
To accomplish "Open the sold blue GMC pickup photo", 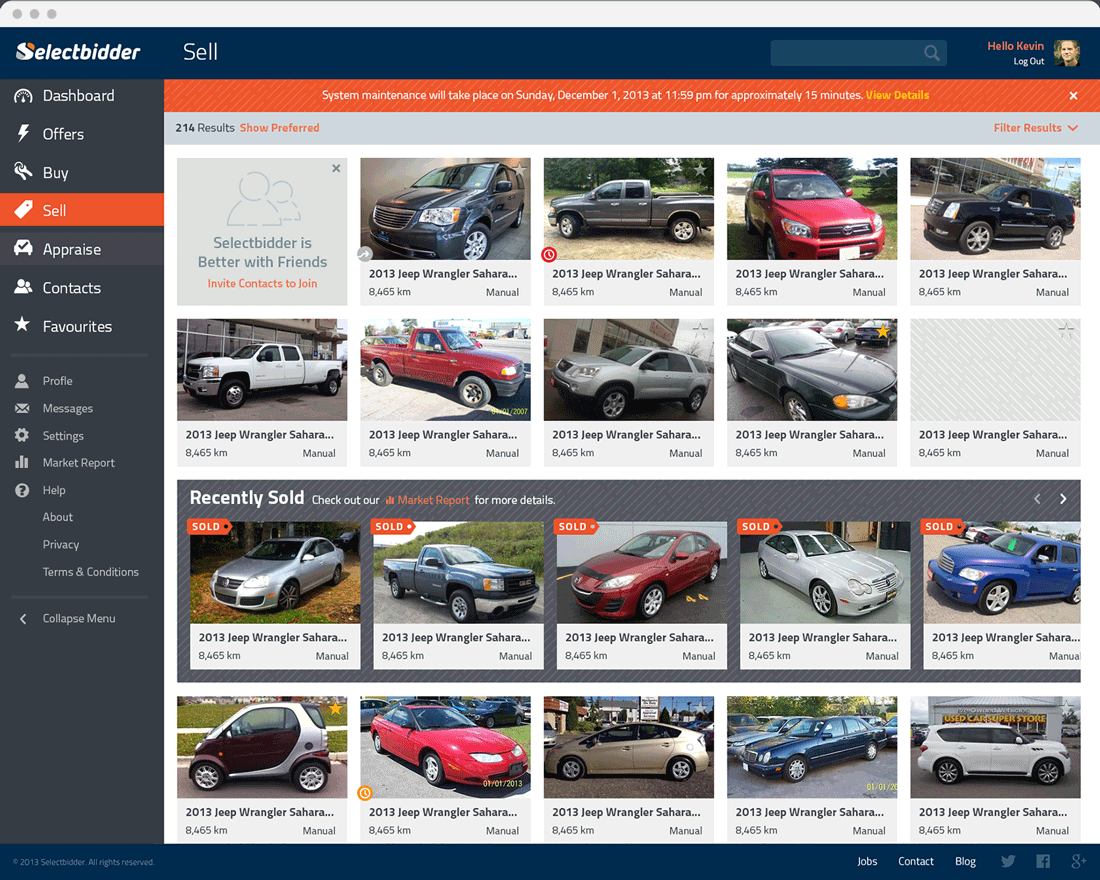I will coord(458,573).
